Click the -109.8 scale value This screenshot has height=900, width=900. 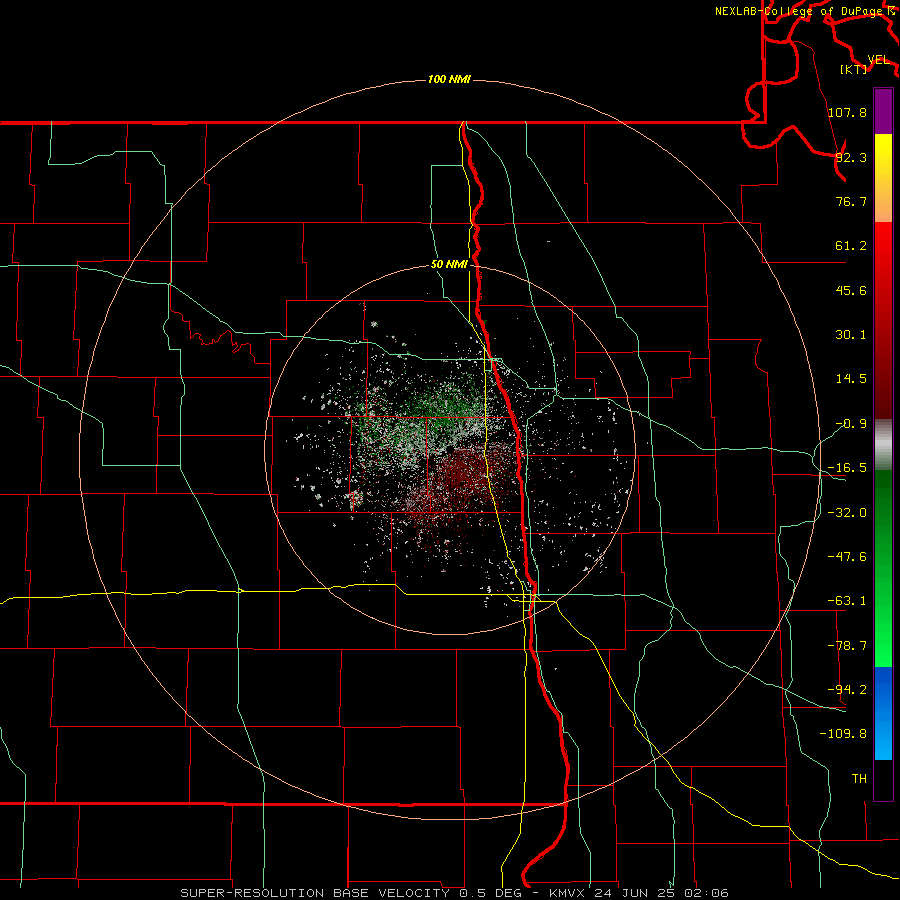click(843, 734)
